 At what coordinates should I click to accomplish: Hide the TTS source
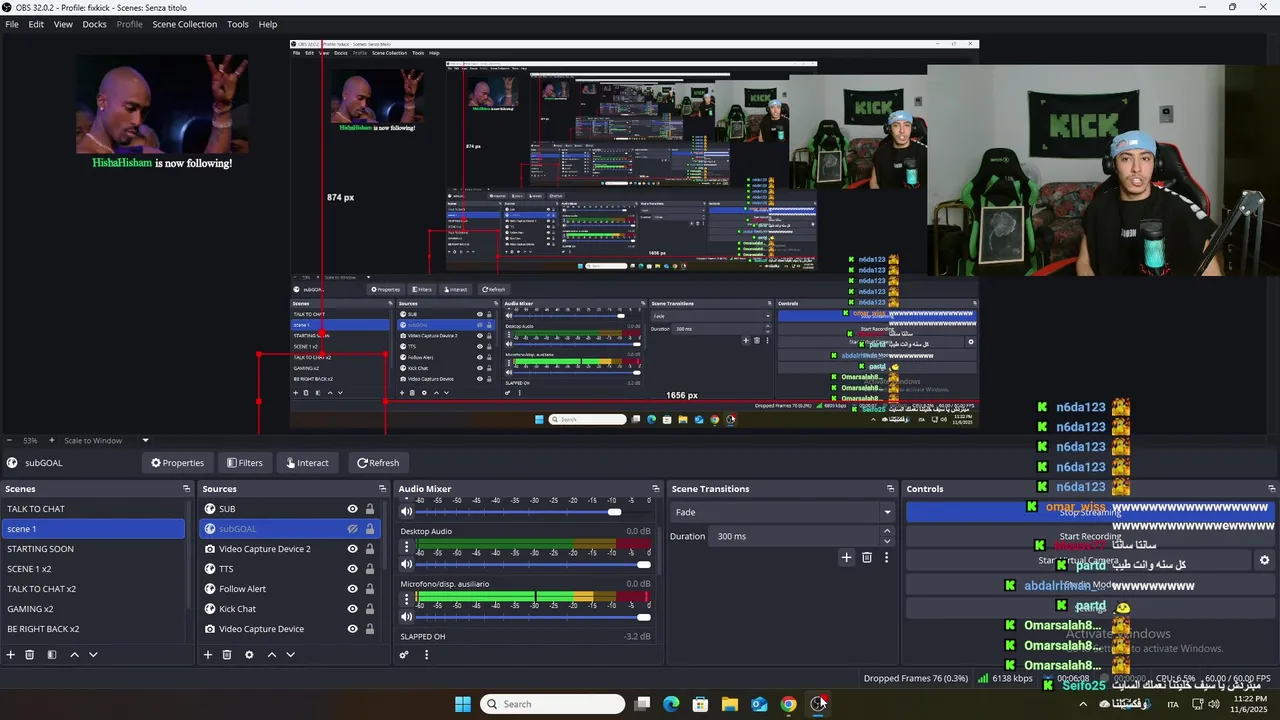352,569
